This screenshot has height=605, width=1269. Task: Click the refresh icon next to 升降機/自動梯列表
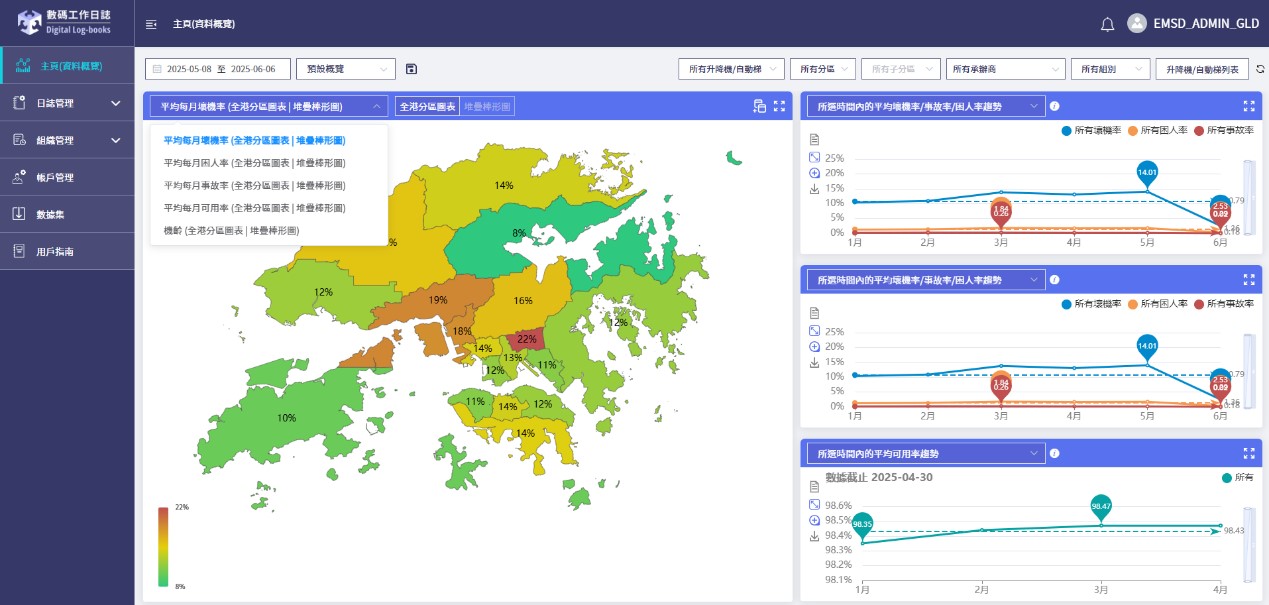tap(1260, 69)
